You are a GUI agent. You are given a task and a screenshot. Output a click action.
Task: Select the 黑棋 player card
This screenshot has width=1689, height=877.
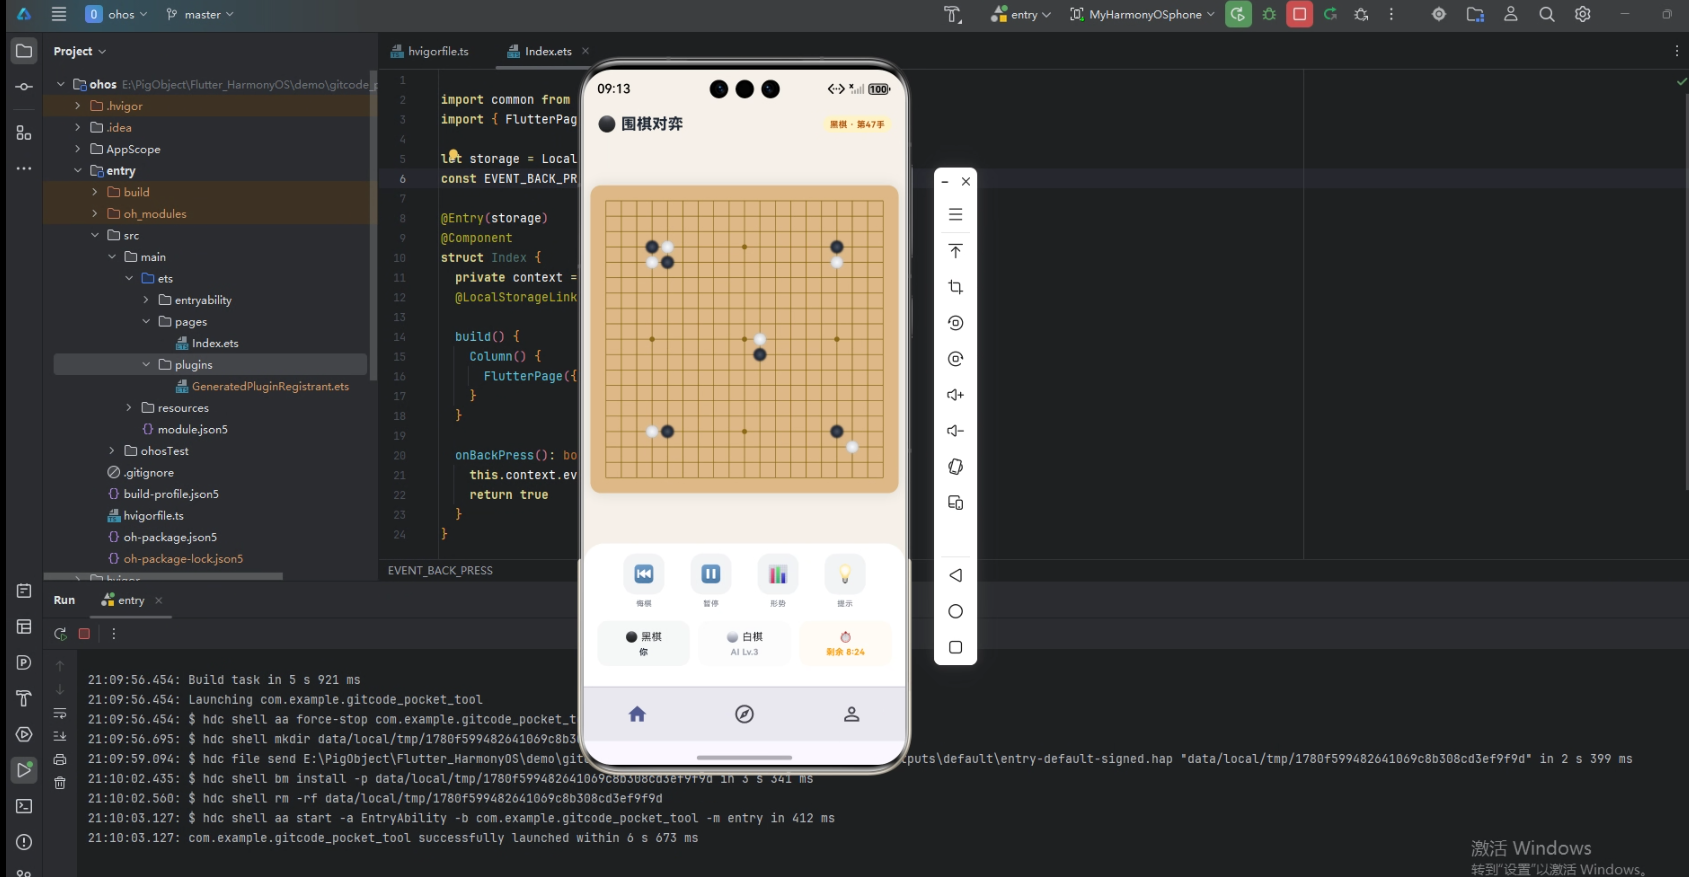coord(643,643)
